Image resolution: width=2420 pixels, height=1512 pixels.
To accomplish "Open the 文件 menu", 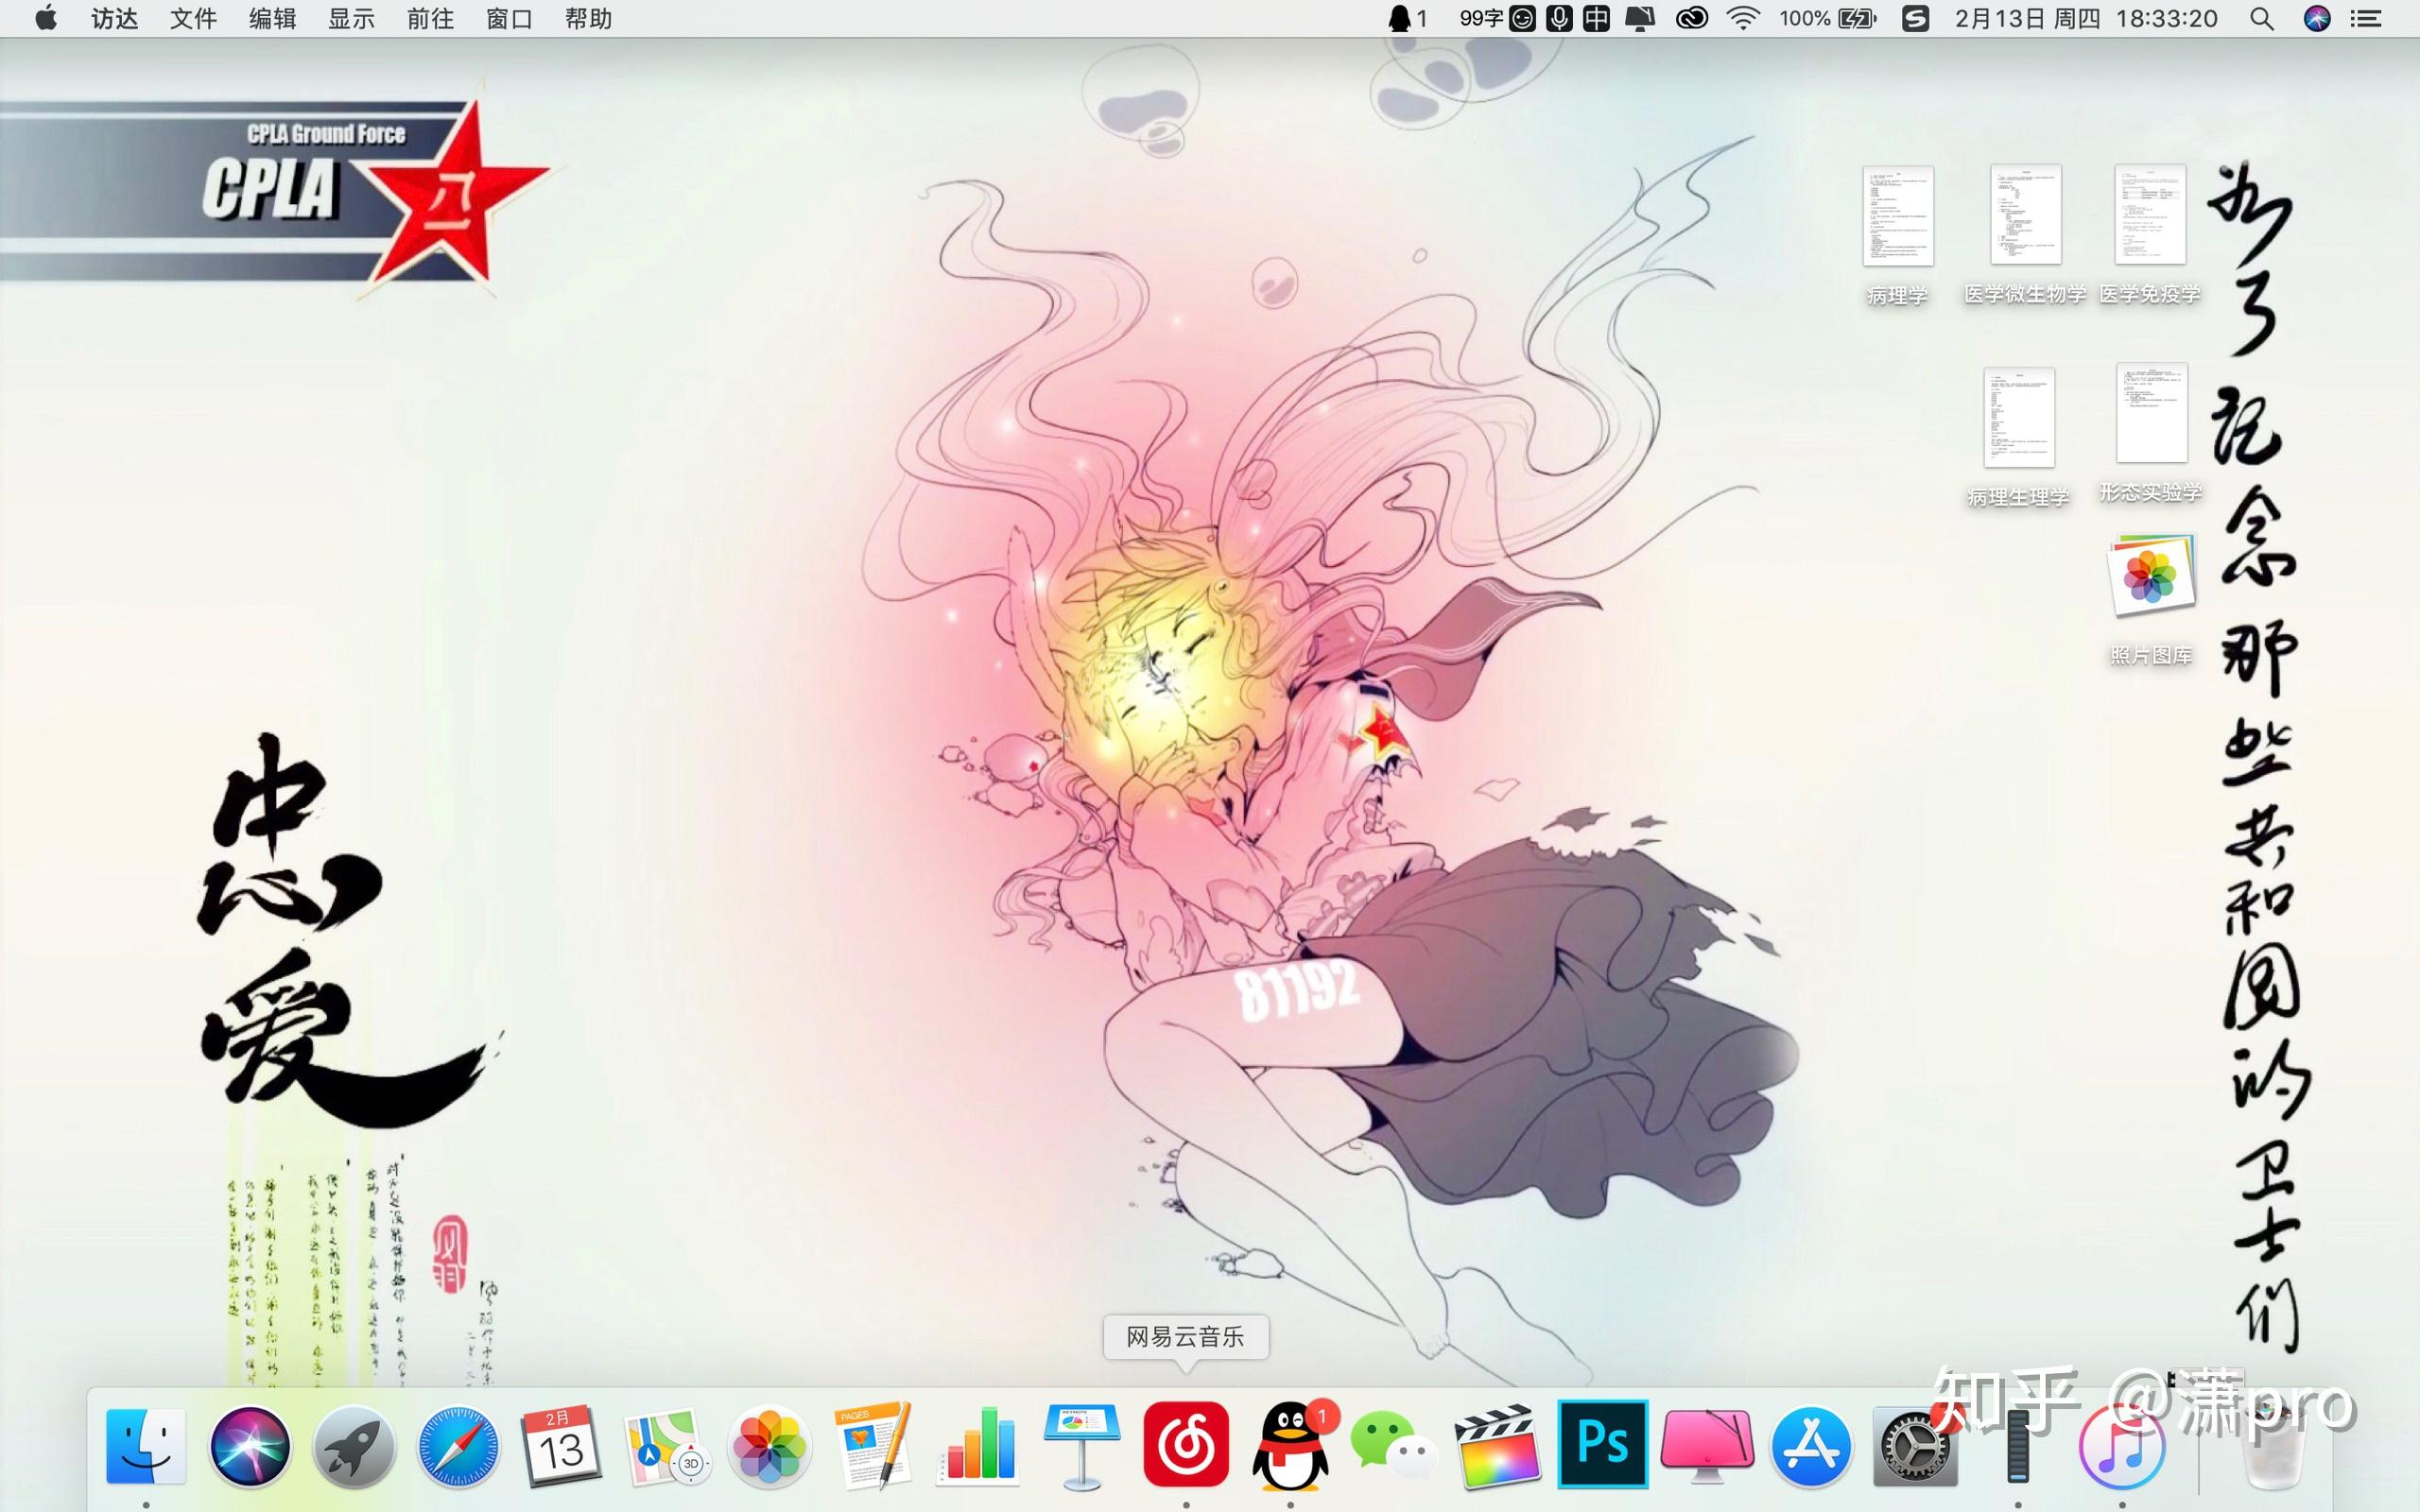I will pyautogui.click(x=193, y=18).
